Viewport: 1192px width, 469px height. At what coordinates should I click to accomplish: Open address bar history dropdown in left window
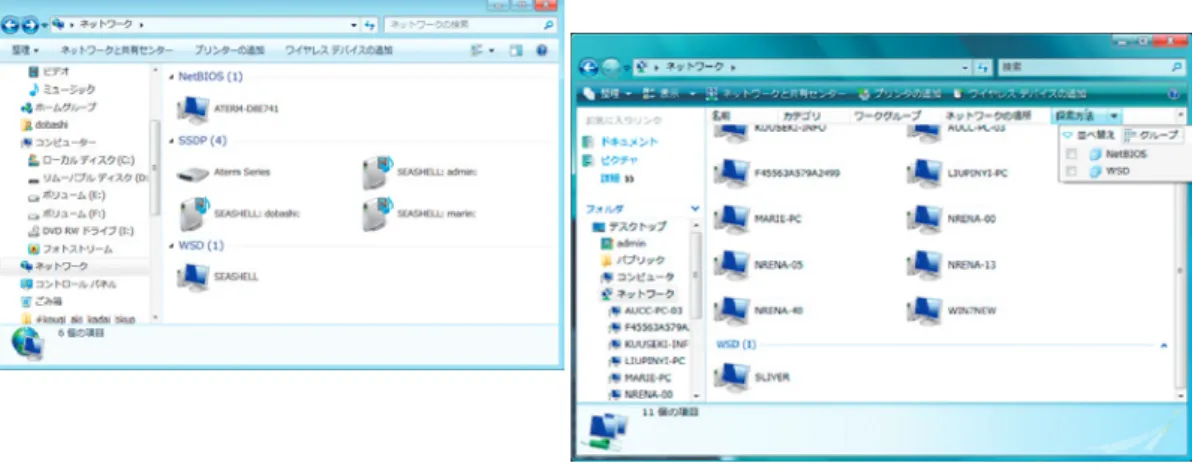354,25
